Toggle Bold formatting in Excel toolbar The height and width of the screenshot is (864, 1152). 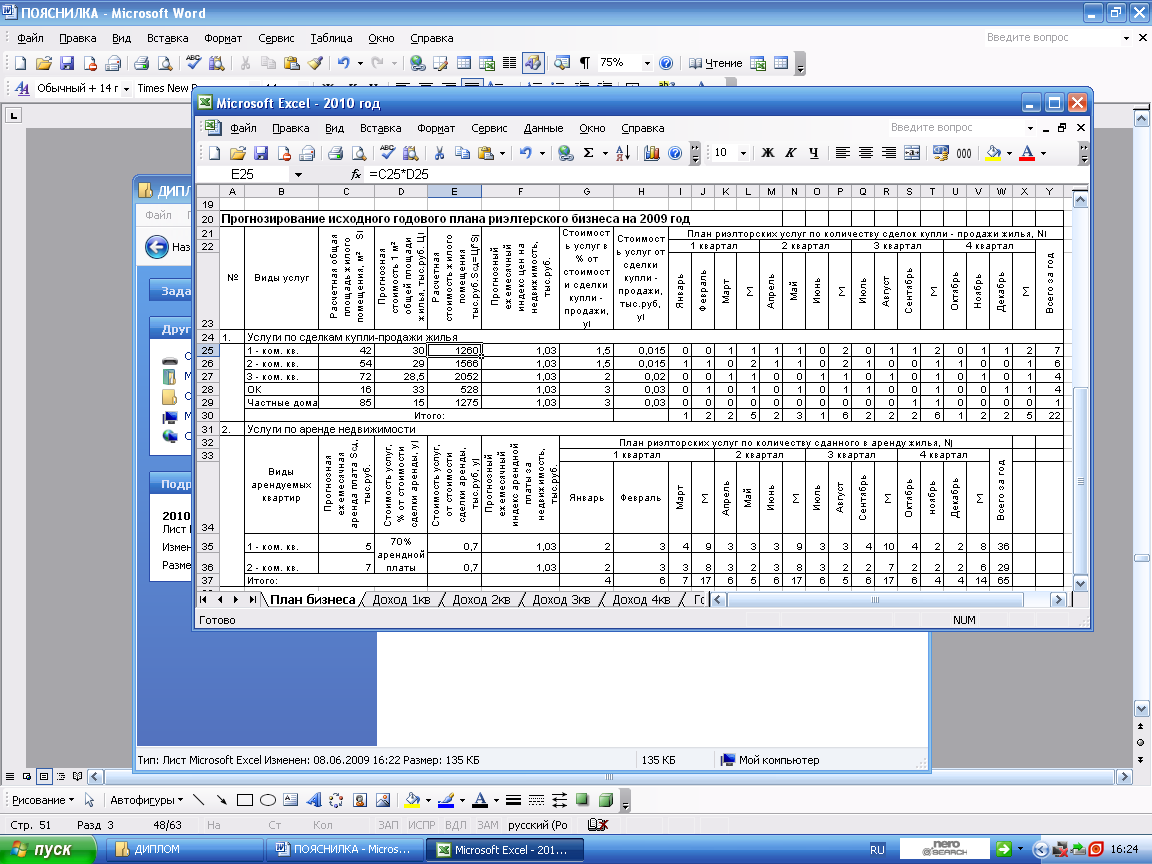[x=768, y=153]
